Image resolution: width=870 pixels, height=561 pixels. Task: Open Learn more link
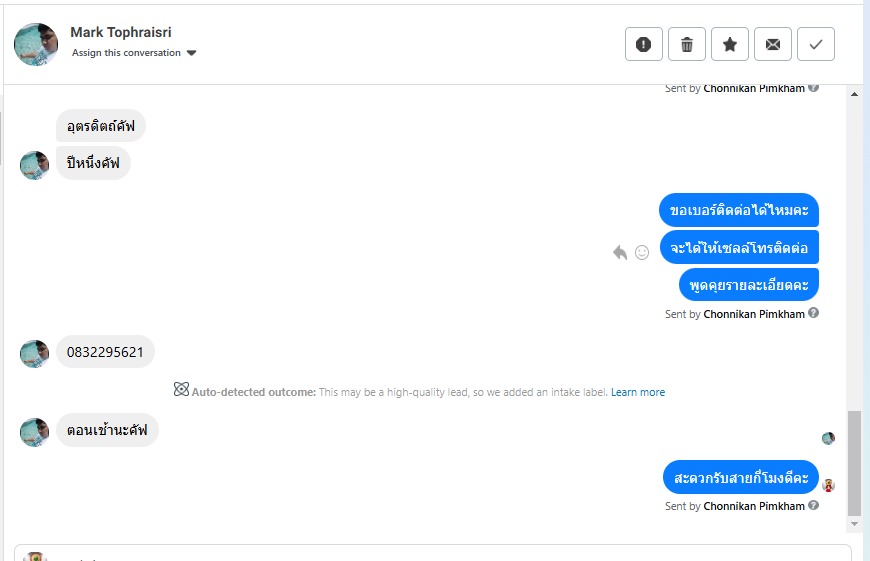[638, 392]
